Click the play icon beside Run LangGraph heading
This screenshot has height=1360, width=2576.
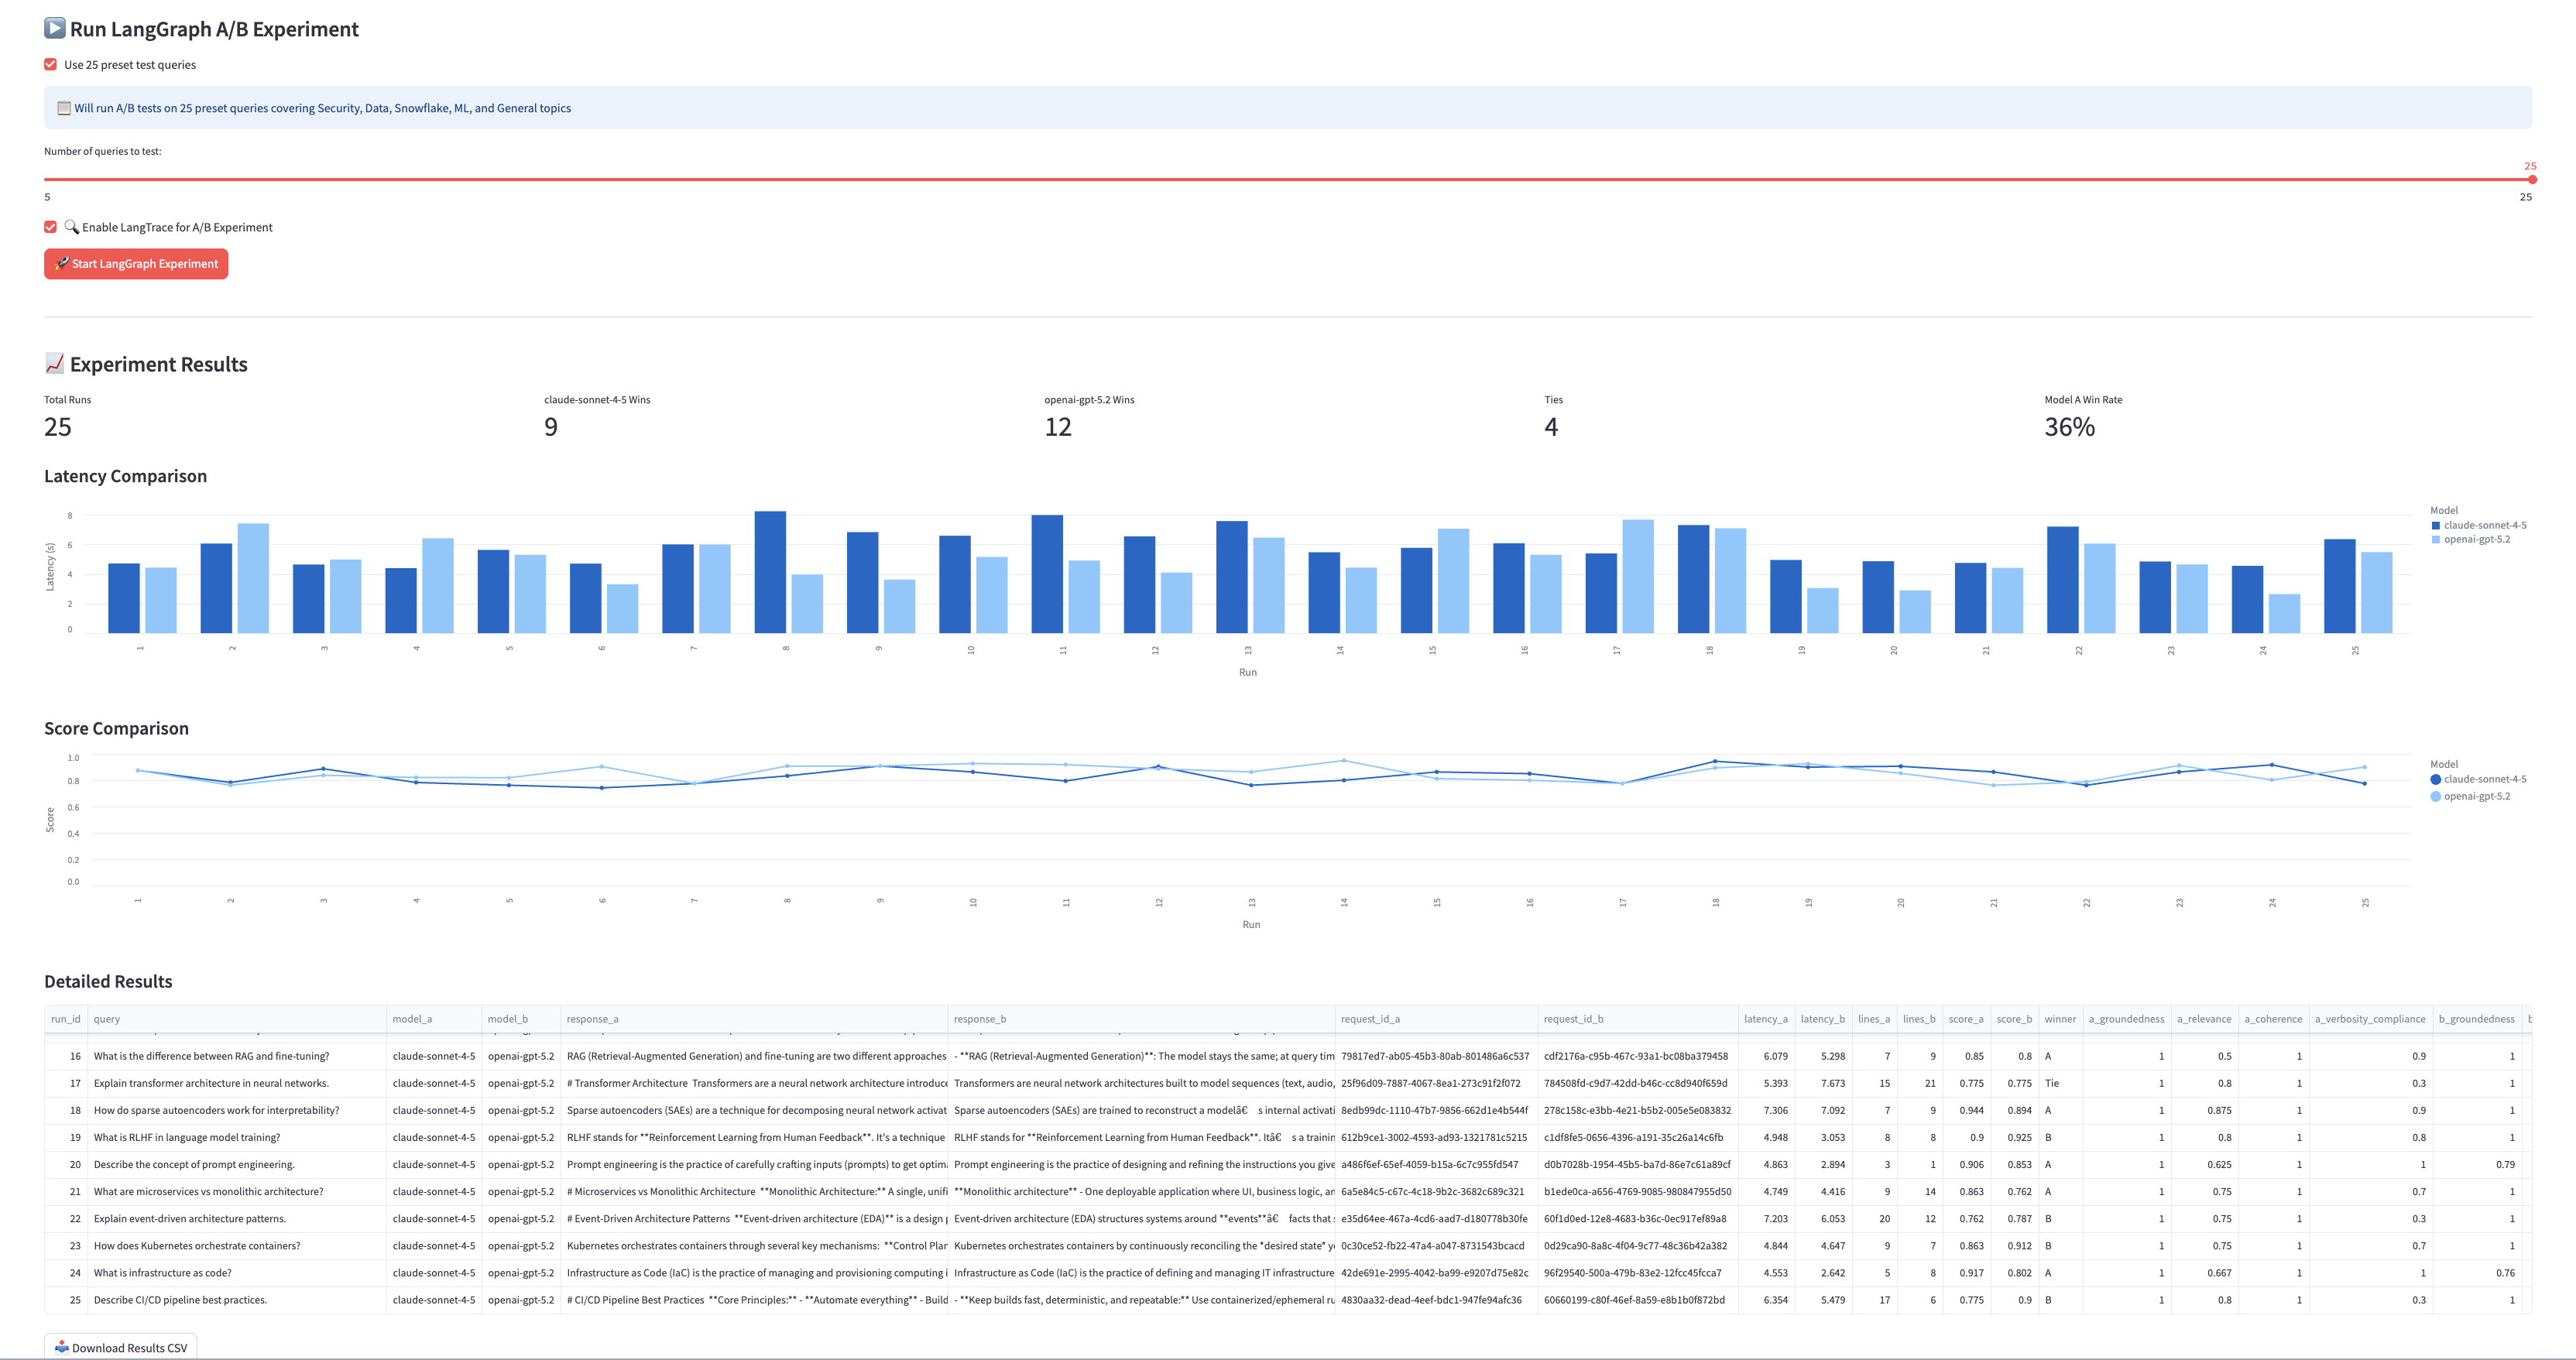[x=55, y=28]
